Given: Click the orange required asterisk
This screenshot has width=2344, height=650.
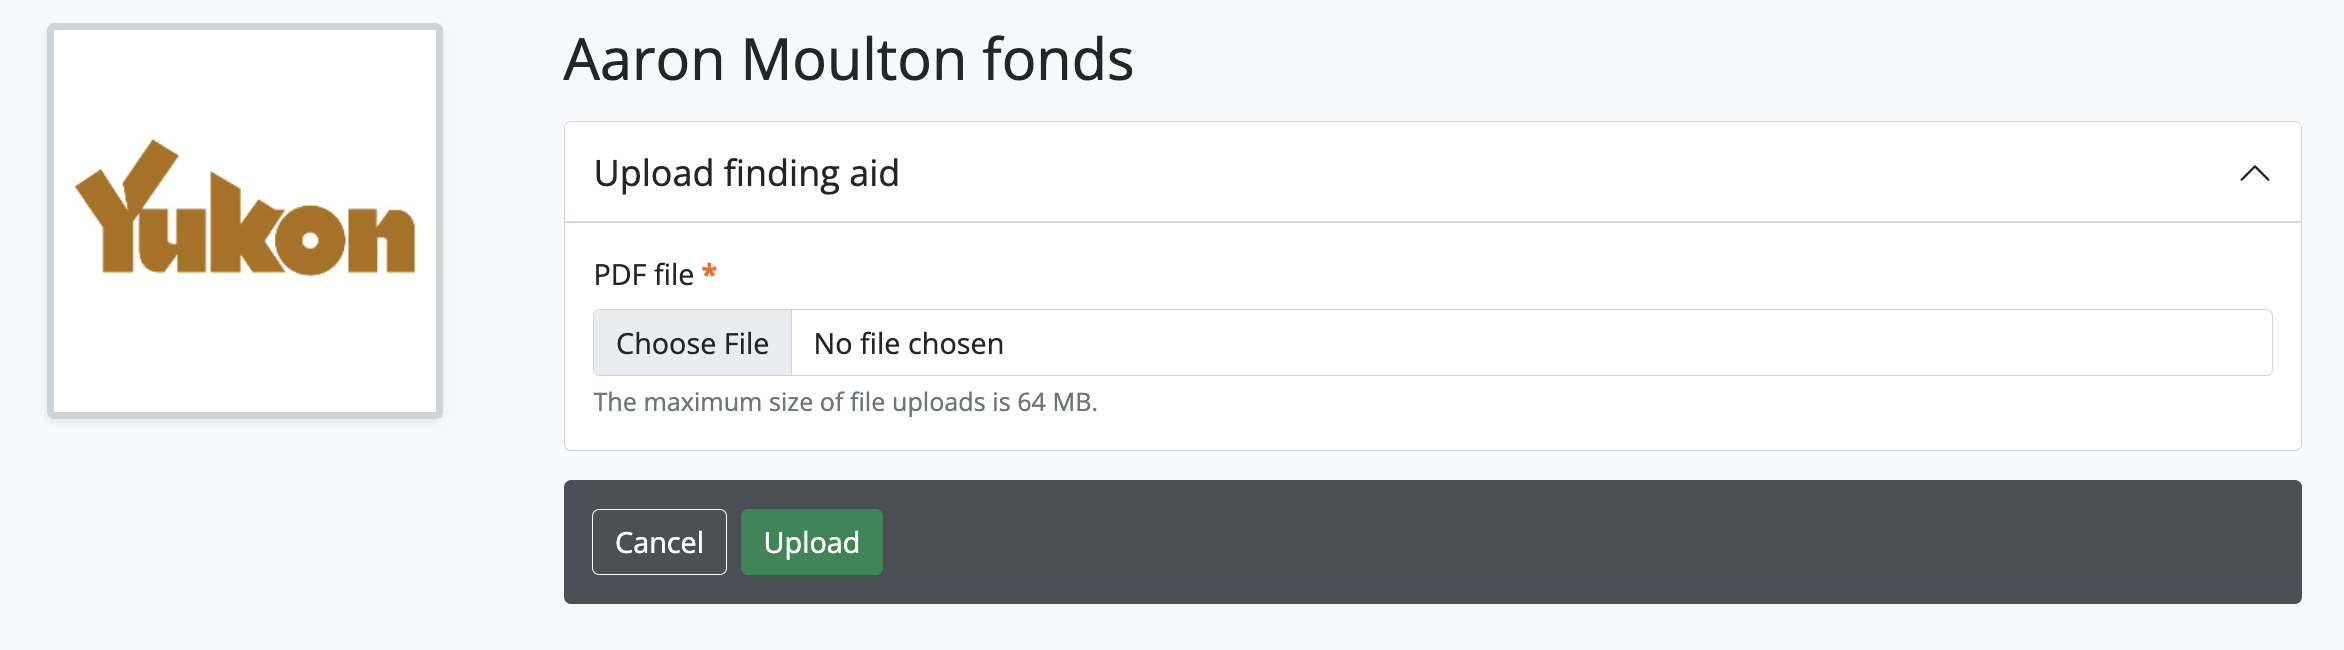Looking at the screenshot, I should [709, 272].
